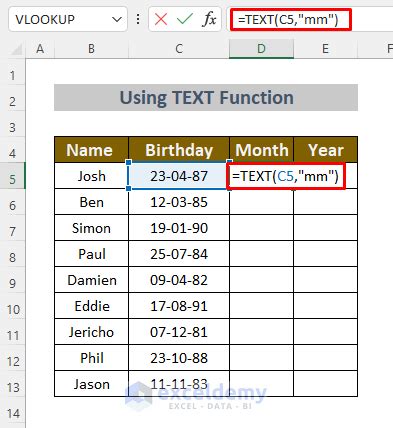Select column D header
Screen dimensions: 393x428
point(261,49)
